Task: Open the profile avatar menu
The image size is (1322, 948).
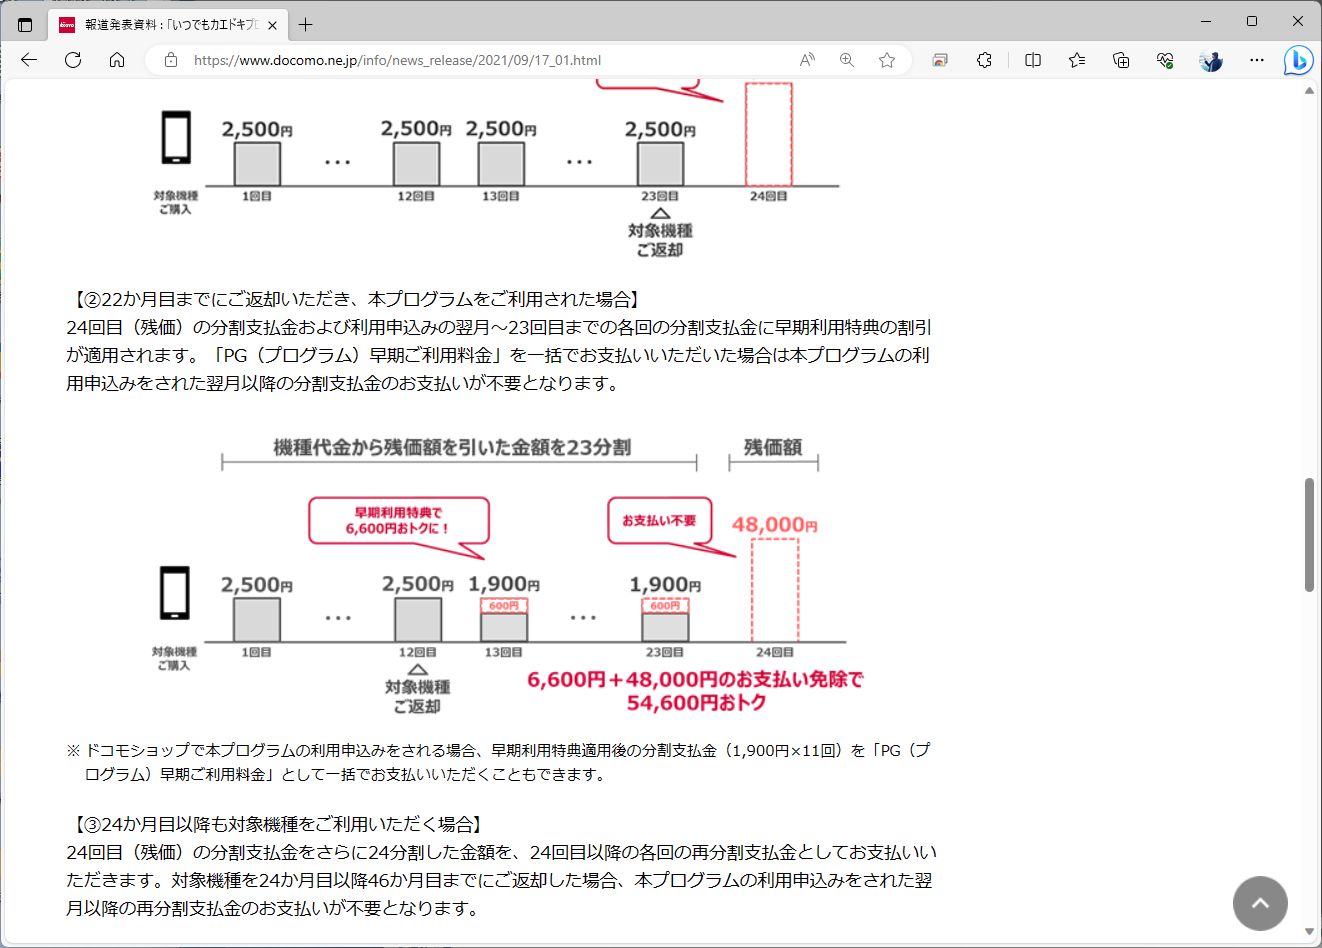Action: pyautogui.click(x=1210, y=60)
